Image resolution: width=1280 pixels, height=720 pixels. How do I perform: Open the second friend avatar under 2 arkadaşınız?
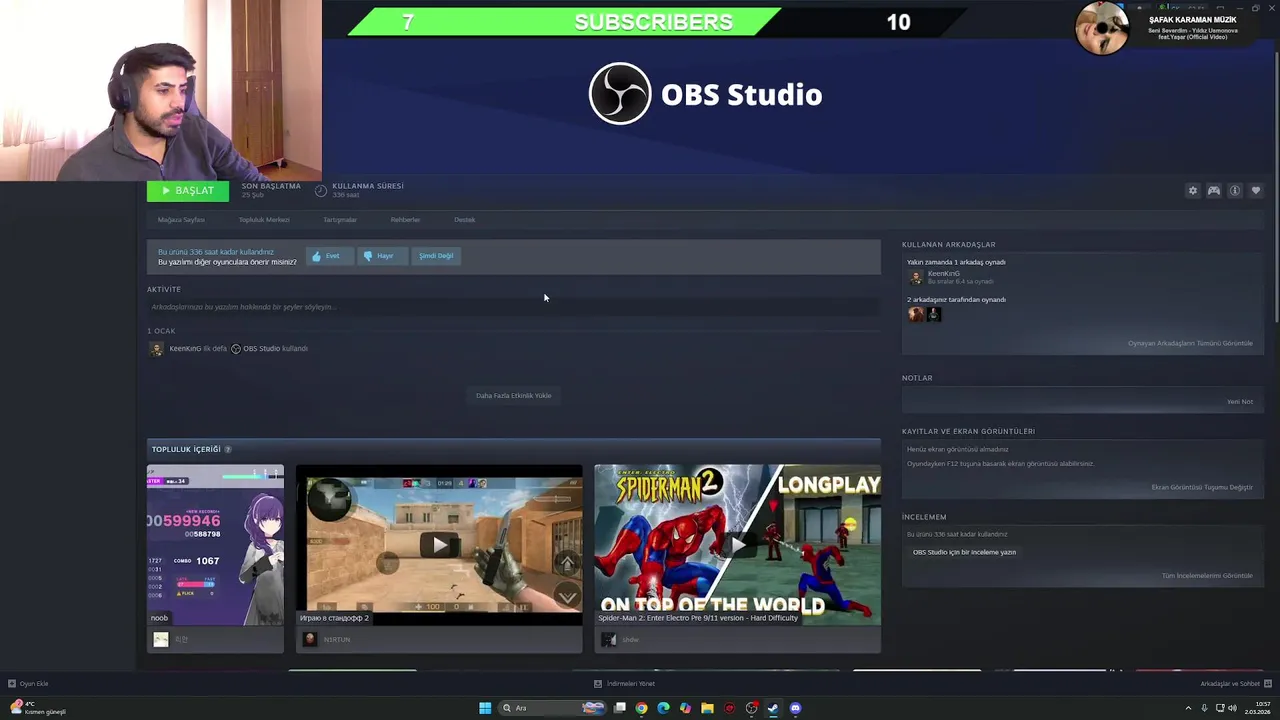coord(934,314)
